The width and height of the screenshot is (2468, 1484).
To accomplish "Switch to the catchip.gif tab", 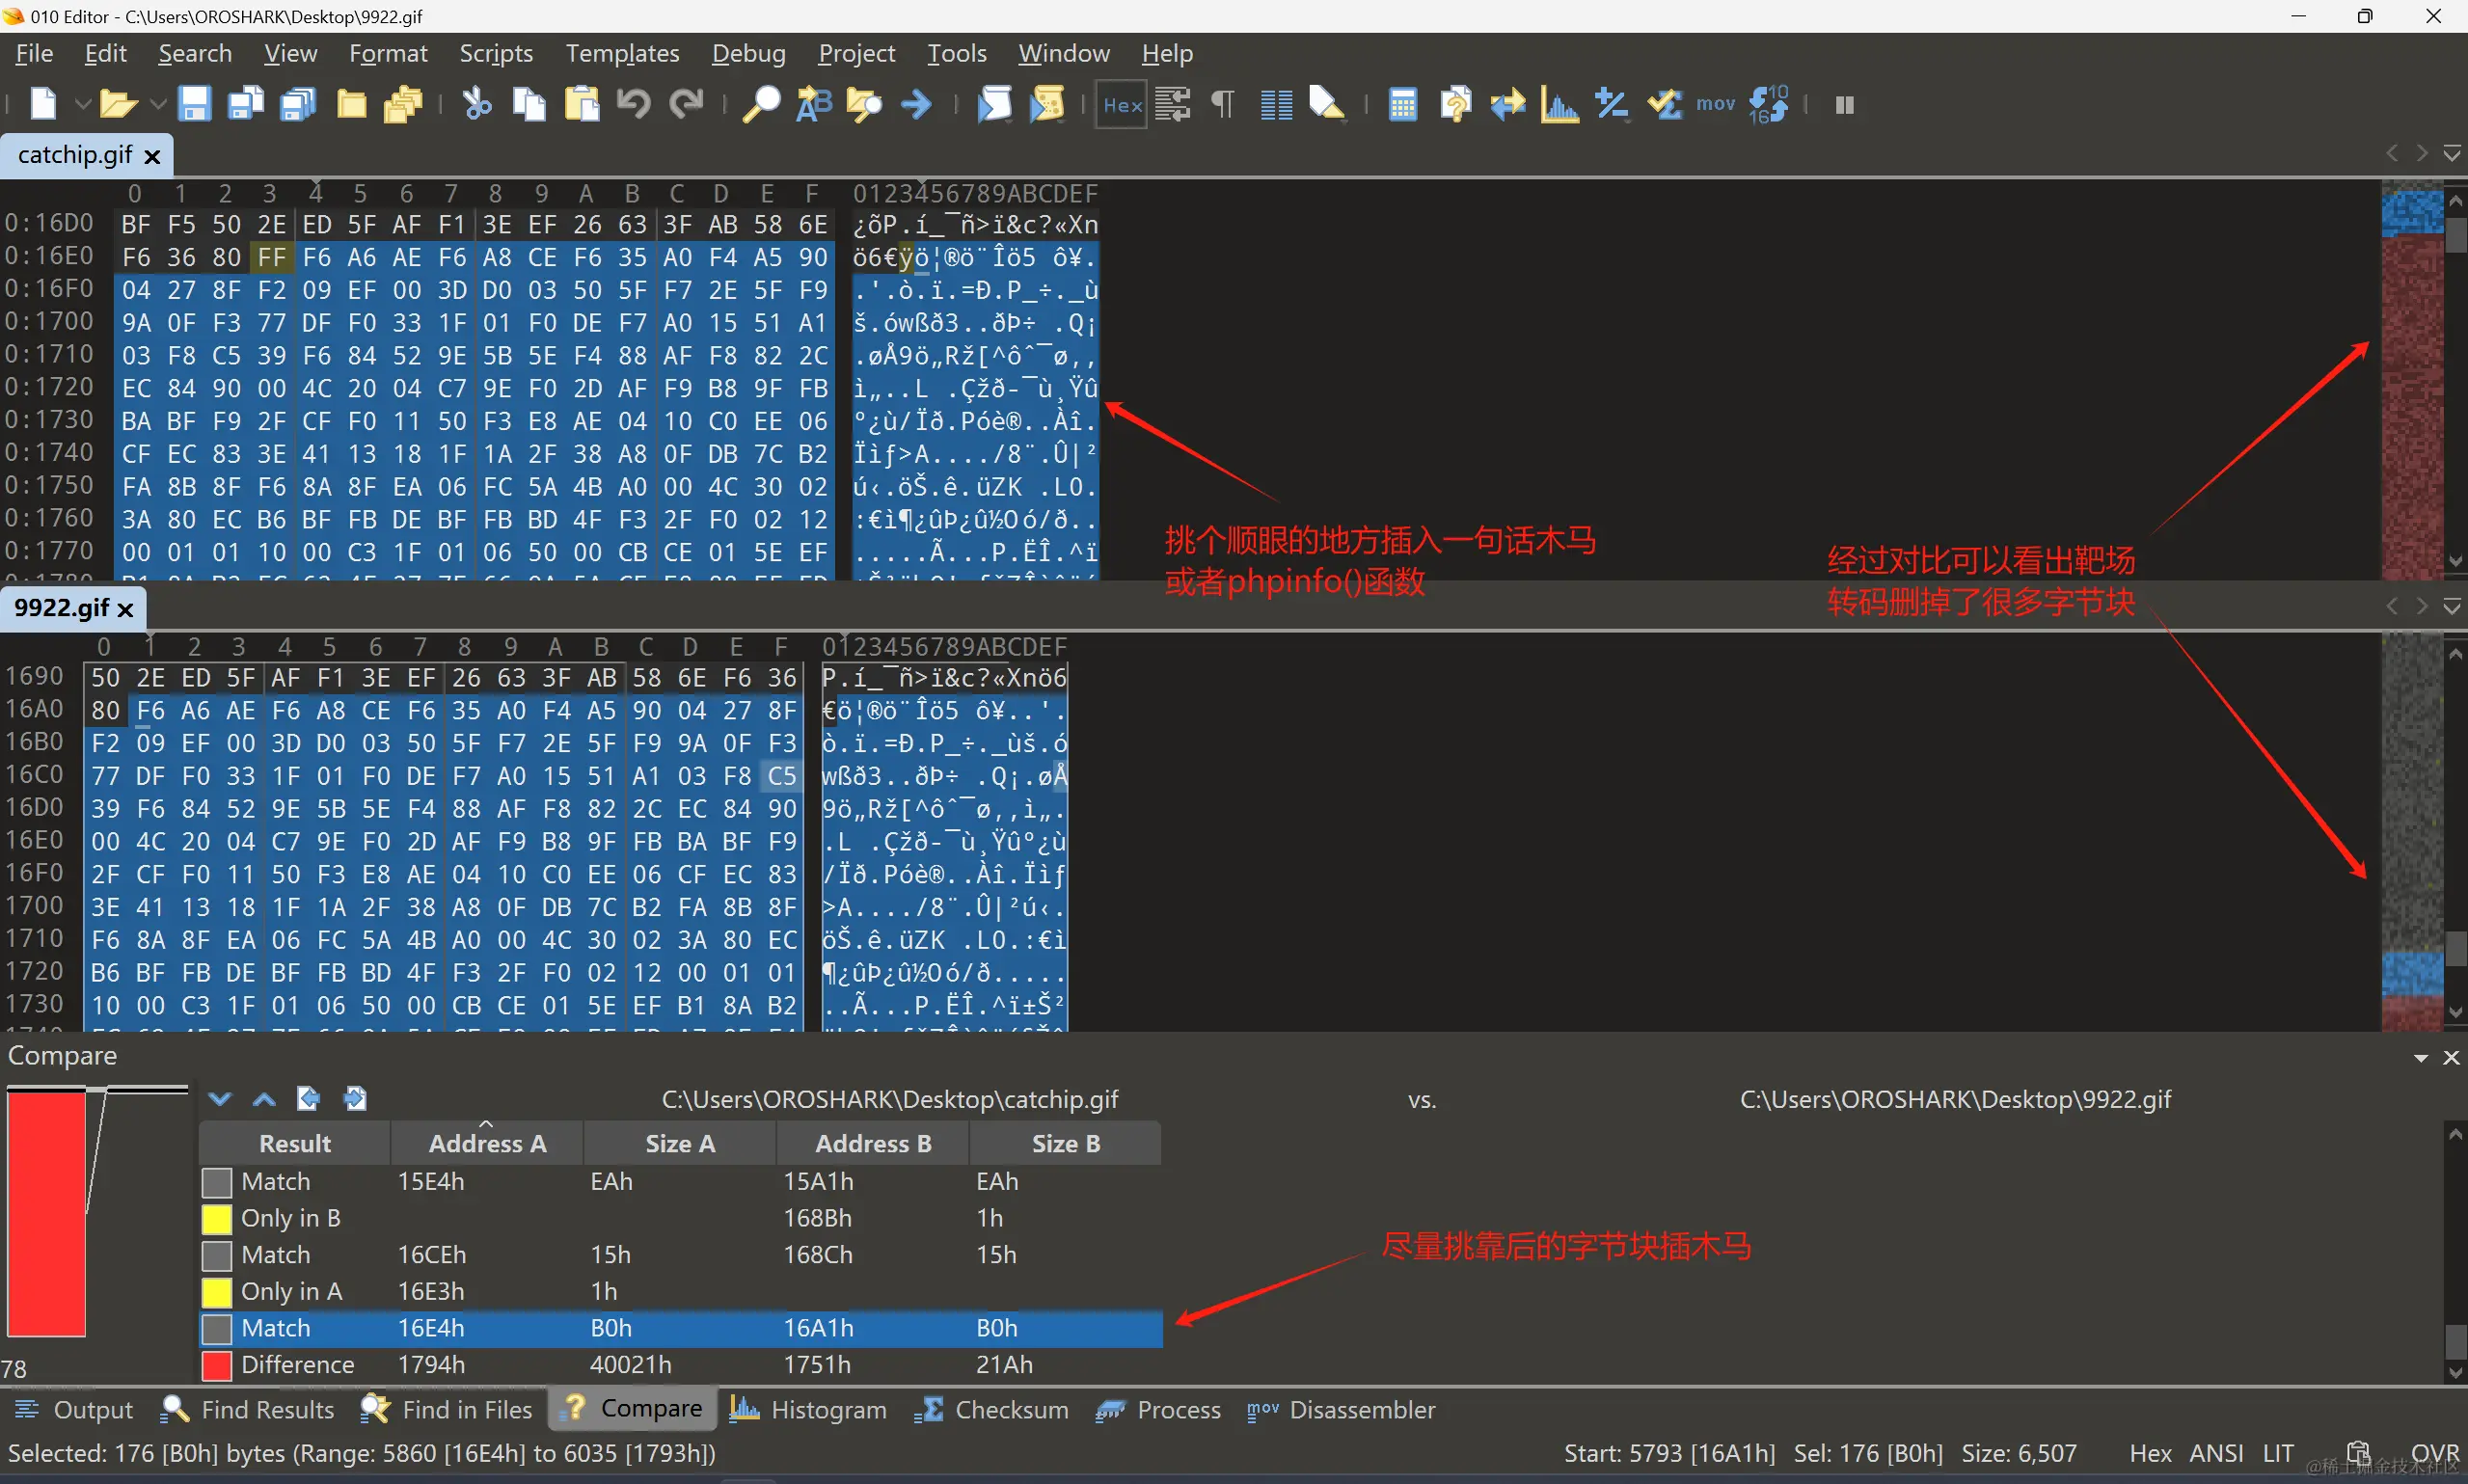I will click(x=75, y=155).
